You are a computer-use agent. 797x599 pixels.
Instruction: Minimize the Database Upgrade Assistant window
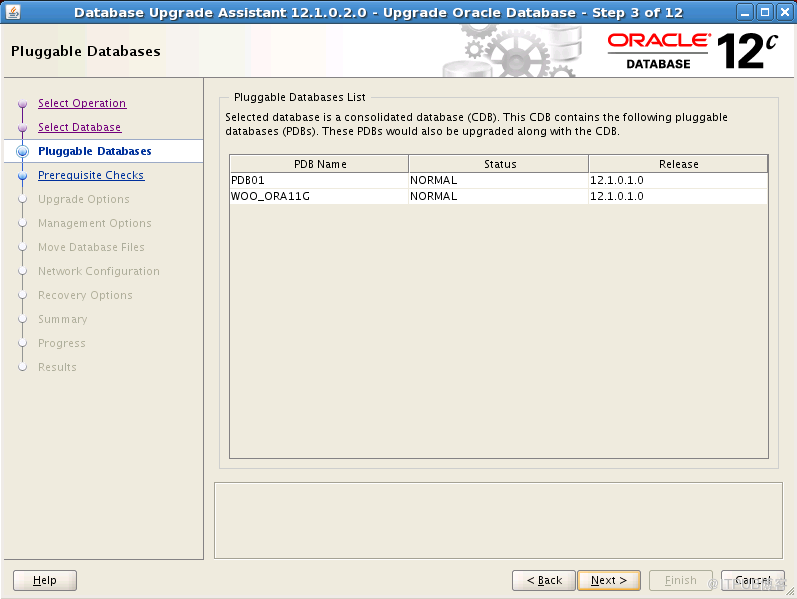click(x=745, y=12)
